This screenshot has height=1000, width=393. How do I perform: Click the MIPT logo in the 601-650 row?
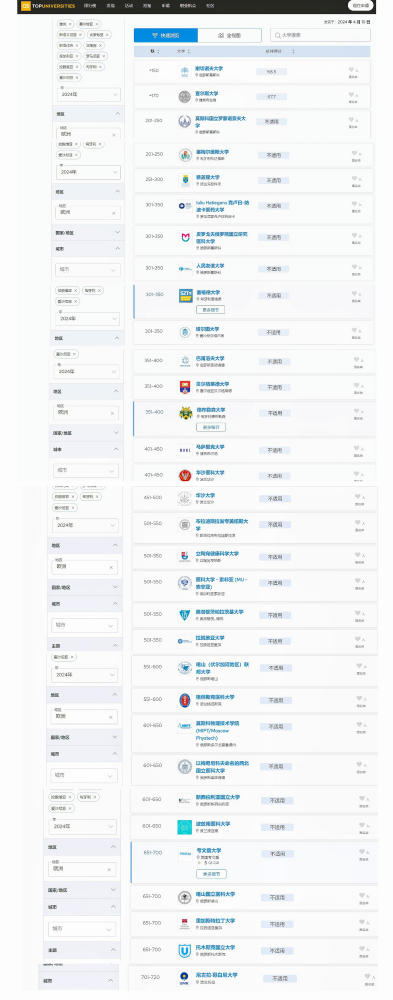(185, 726)
